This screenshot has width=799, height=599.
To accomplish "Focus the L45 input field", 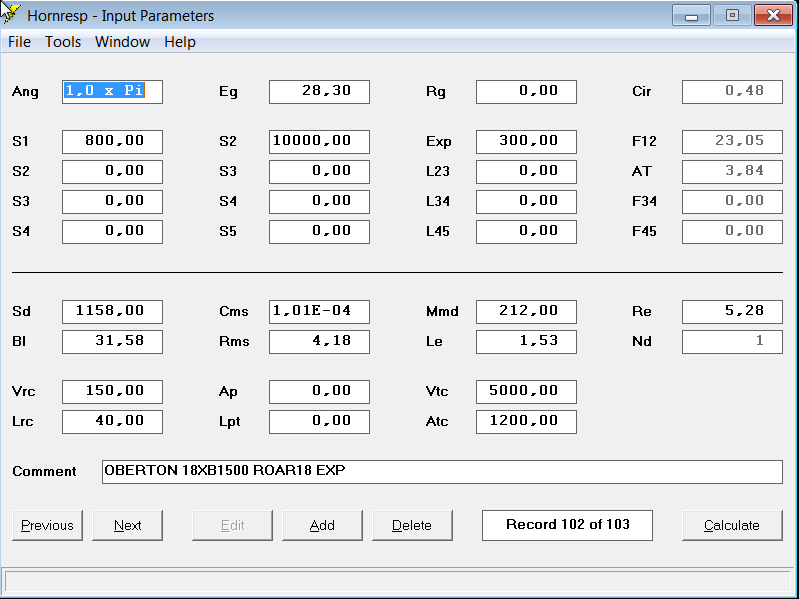I will point(526,232).
